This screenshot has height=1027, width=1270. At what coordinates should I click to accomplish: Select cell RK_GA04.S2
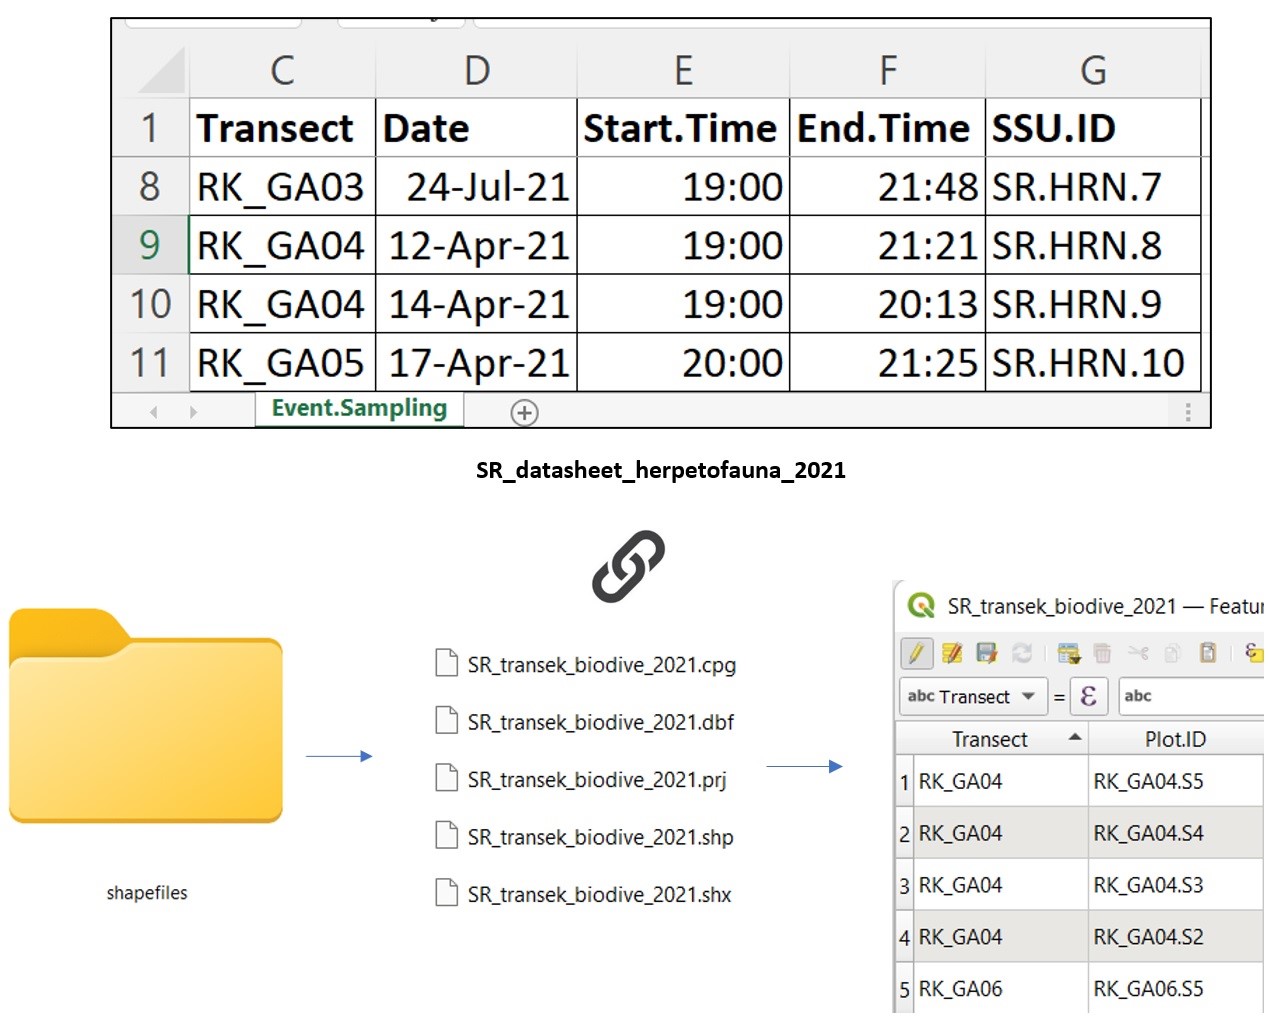(1176, 937)
